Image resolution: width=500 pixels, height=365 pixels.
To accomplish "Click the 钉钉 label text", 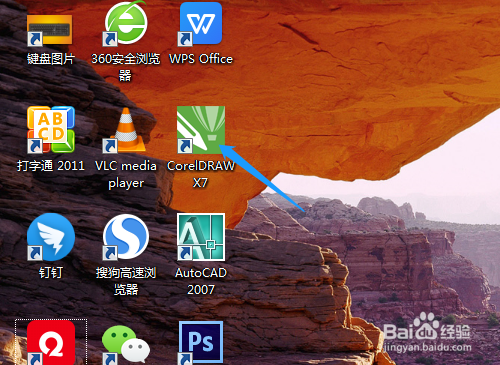I will click(x=51, y=273).
